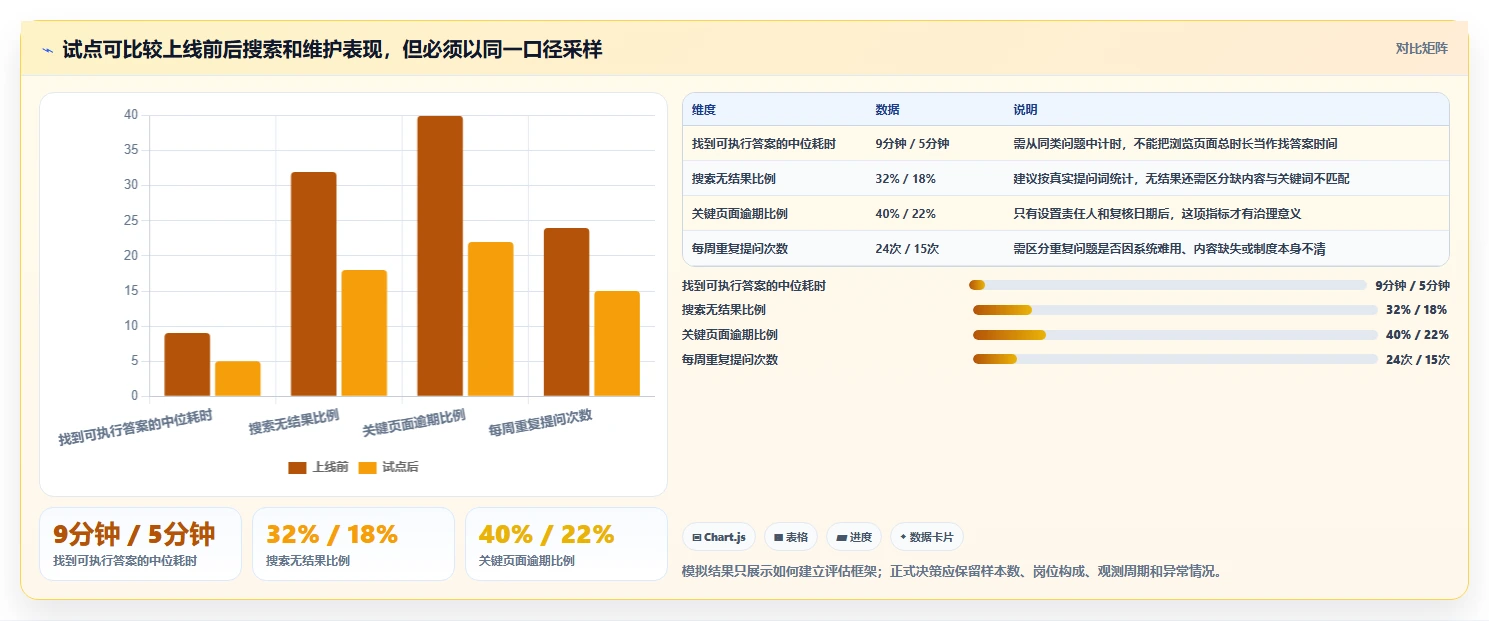Select the 关键页面逾期比例 table row label
Screen dimensions: 1489x621
point(739,214)
